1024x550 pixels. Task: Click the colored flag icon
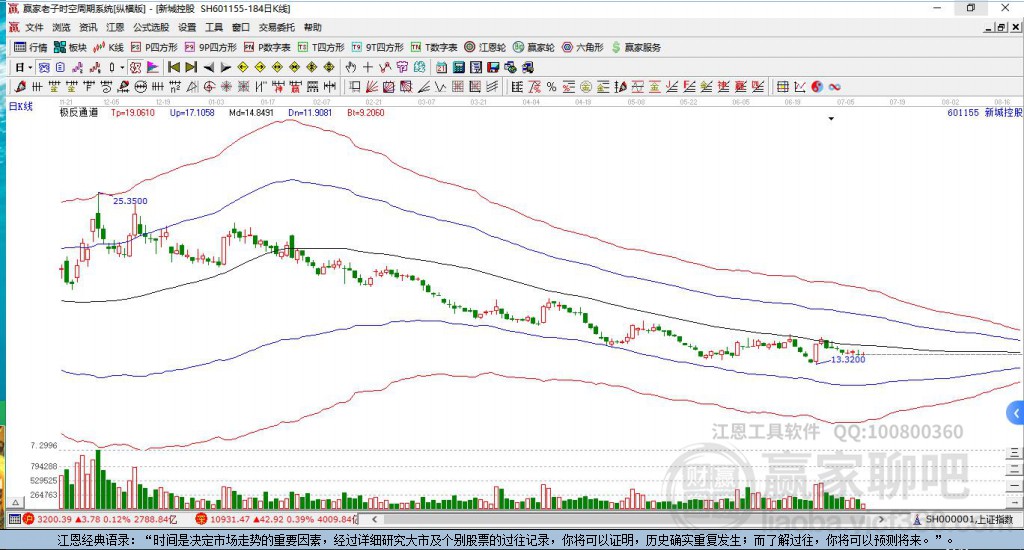click(152, 67)
